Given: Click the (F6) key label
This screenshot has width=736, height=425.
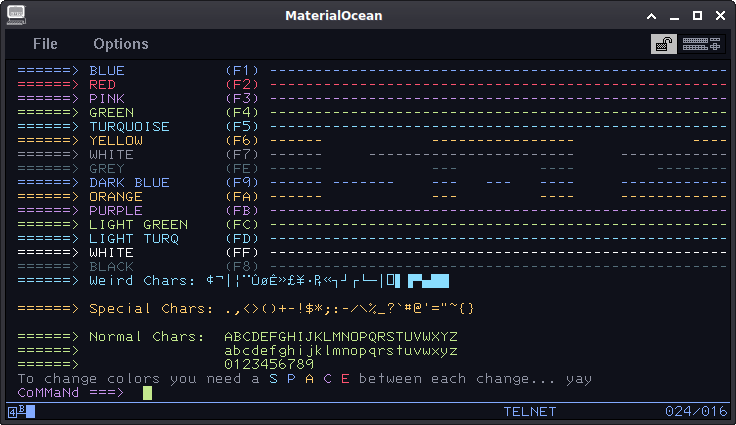Looking at the screenshot, I should (x=242, y=140).
